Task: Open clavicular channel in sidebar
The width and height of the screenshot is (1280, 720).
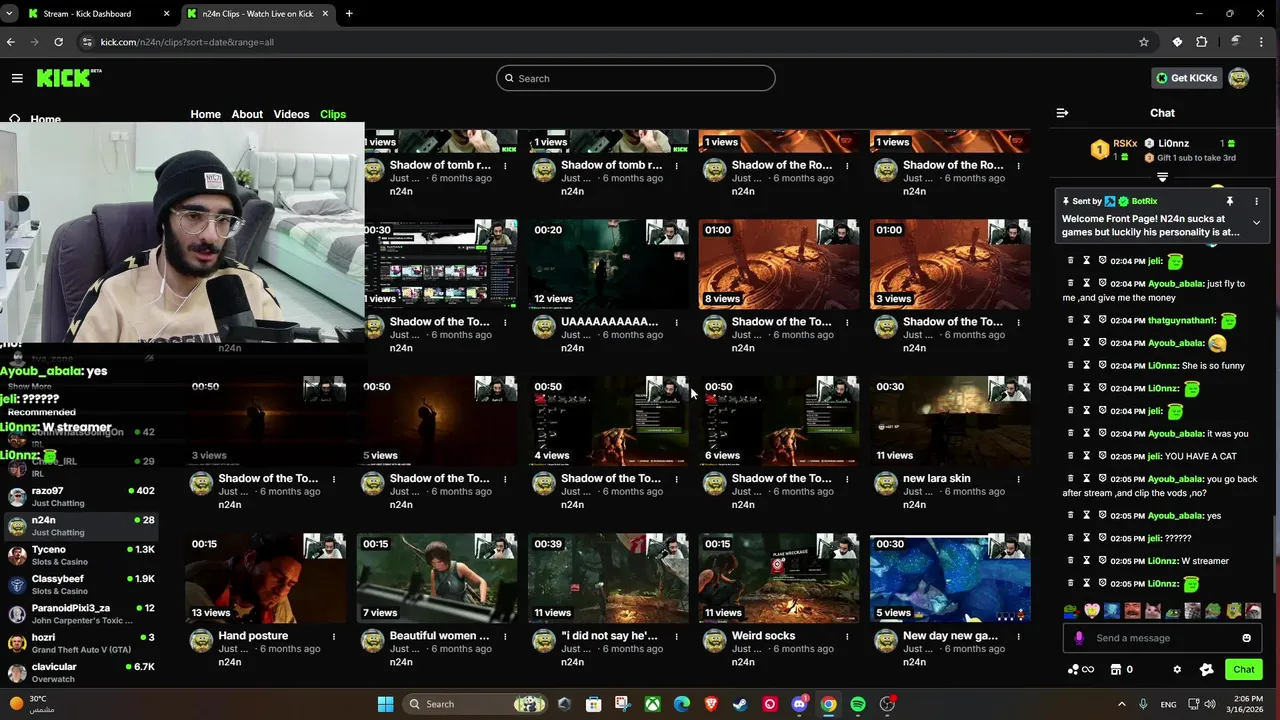Action: point(82,672)
